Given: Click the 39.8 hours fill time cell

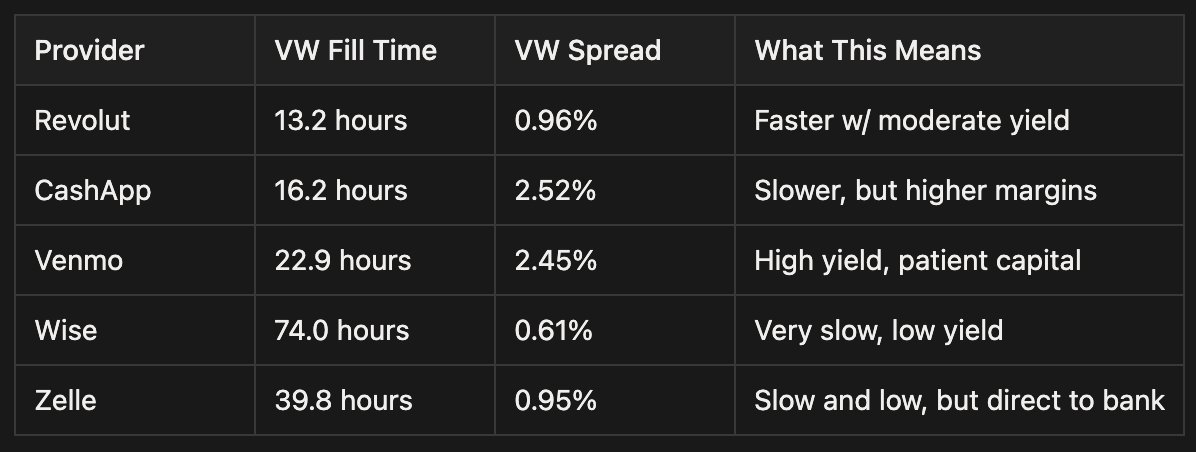Looking at the screenshot, I should coord(343,400).
